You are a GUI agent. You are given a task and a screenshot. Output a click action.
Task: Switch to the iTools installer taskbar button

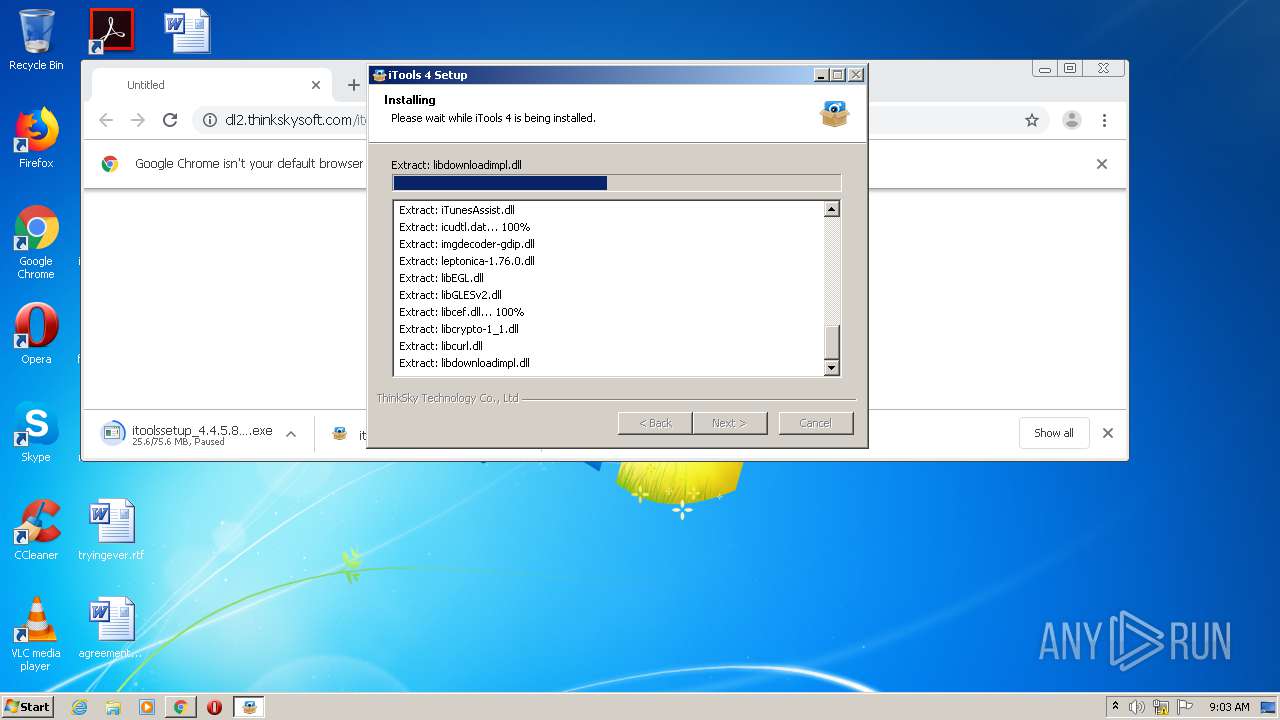click(x=249, y=707)
